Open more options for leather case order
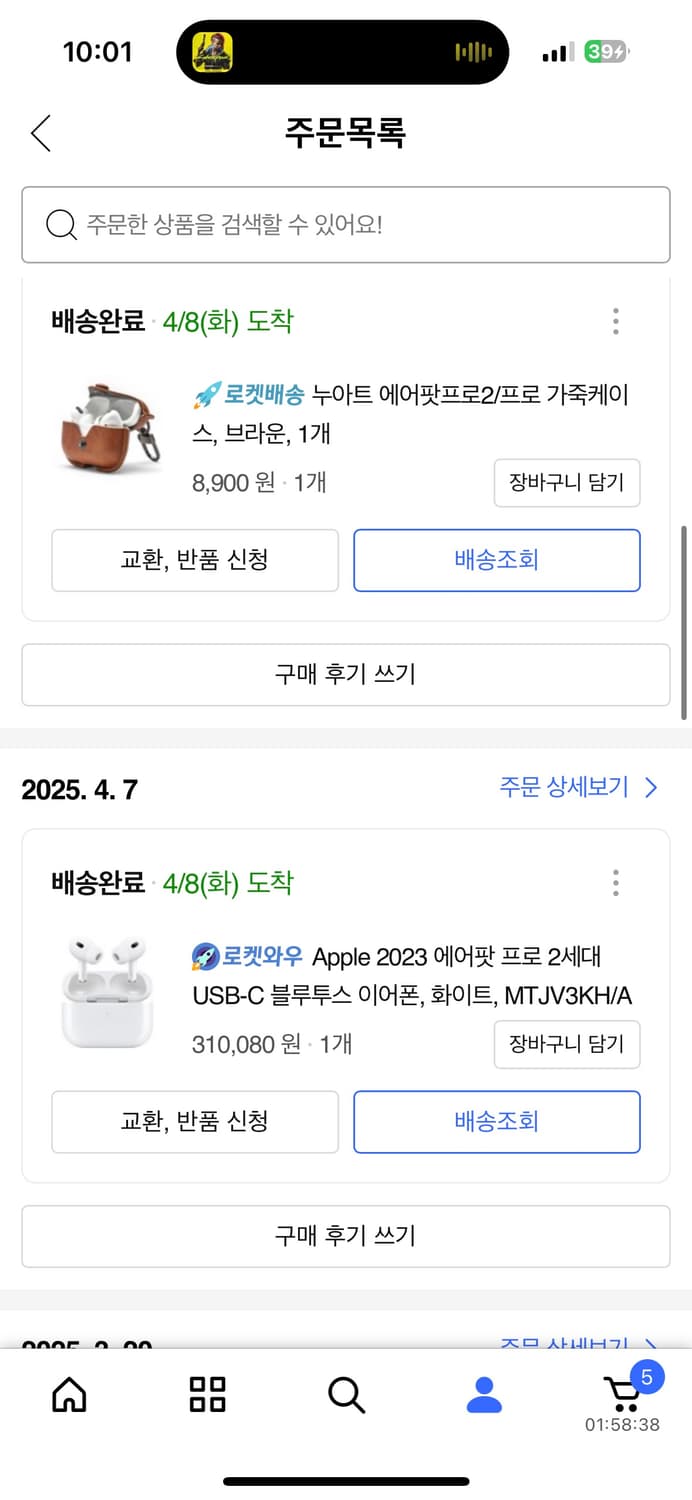 coord(615,321)
